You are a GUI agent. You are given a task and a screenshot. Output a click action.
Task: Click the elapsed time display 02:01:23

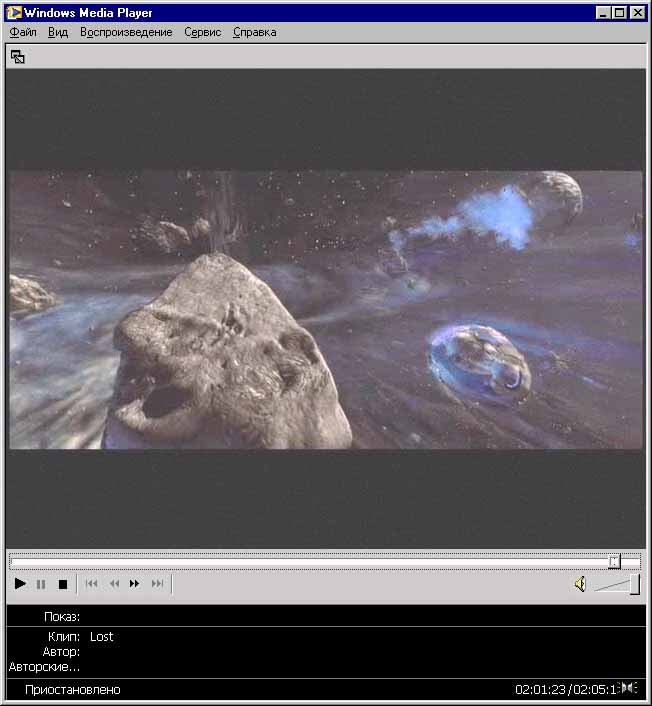pos(540,690)
